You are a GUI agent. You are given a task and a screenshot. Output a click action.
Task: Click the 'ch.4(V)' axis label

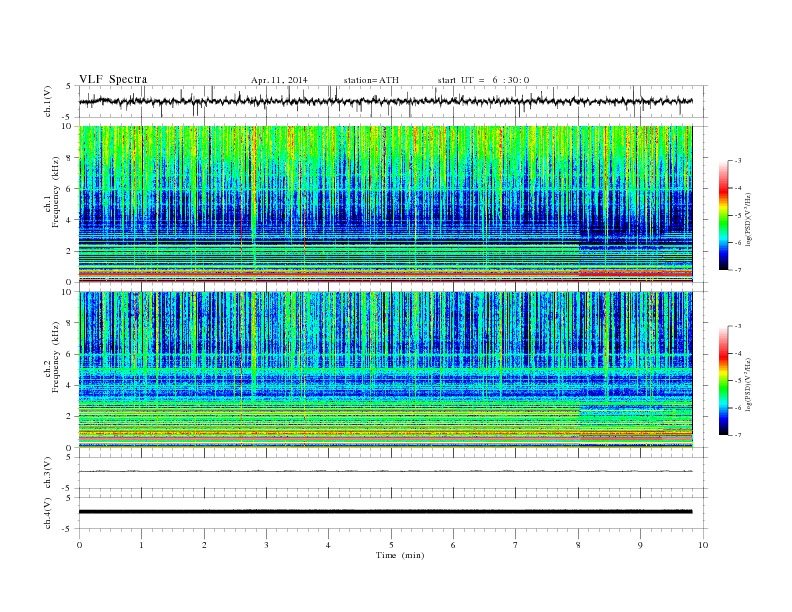(48, 513)
